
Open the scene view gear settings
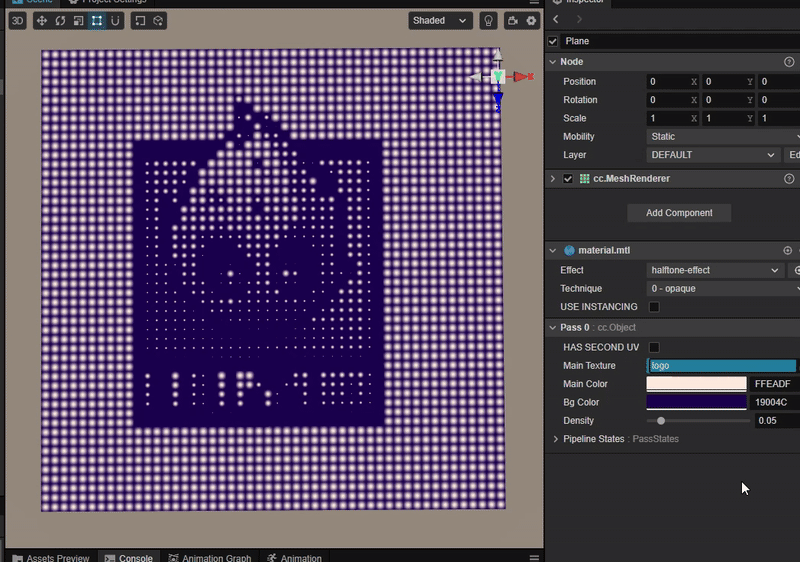tap(531, 21)
